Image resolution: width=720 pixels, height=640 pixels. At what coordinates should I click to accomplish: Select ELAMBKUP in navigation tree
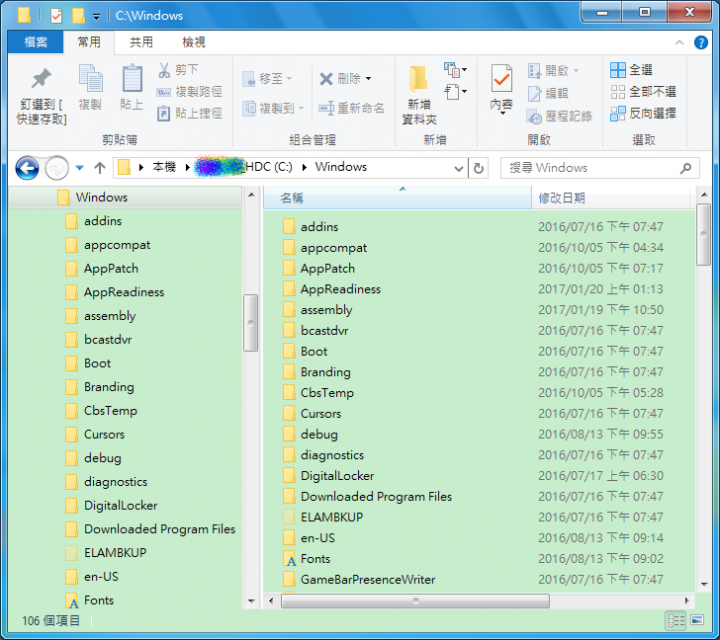115,553
